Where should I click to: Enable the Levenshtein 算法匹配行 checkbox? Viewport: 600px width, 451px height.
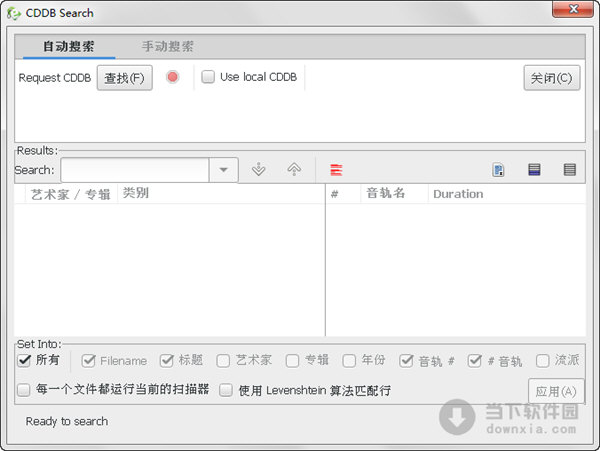(226, 390)
